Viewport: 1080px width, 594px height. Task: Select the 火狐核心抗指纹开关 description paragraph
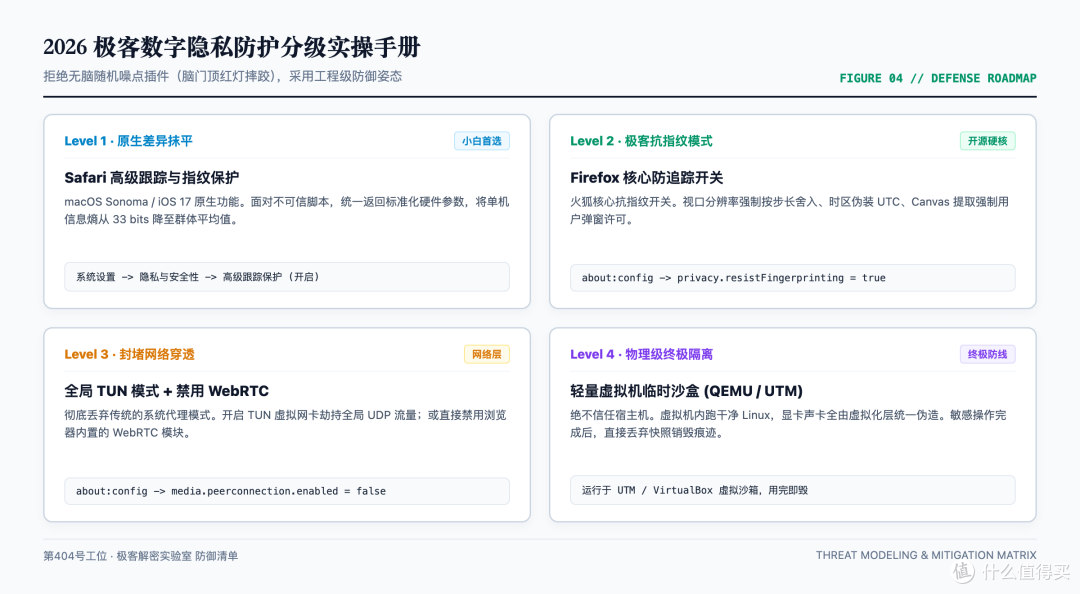click(789, 210)
